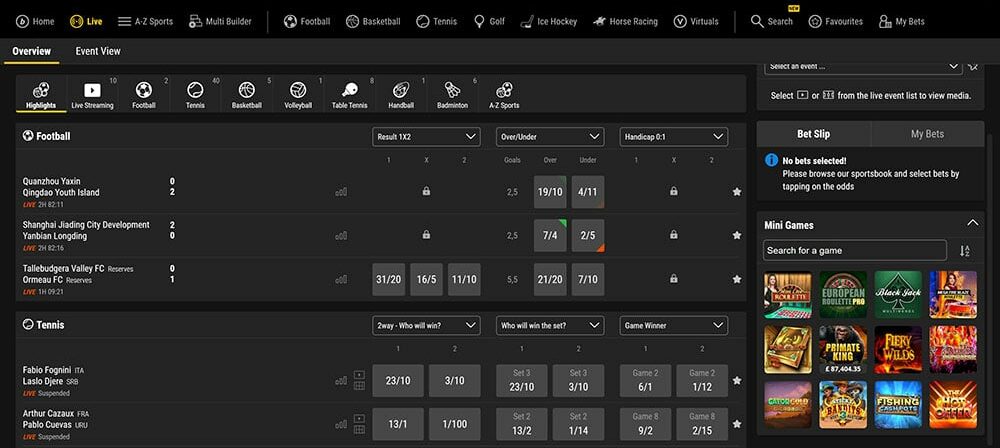Favourite the Quanzhou Yaxin match
Image resolution: width=1000 pixels, height=448 pixels.
coord(737,191)
